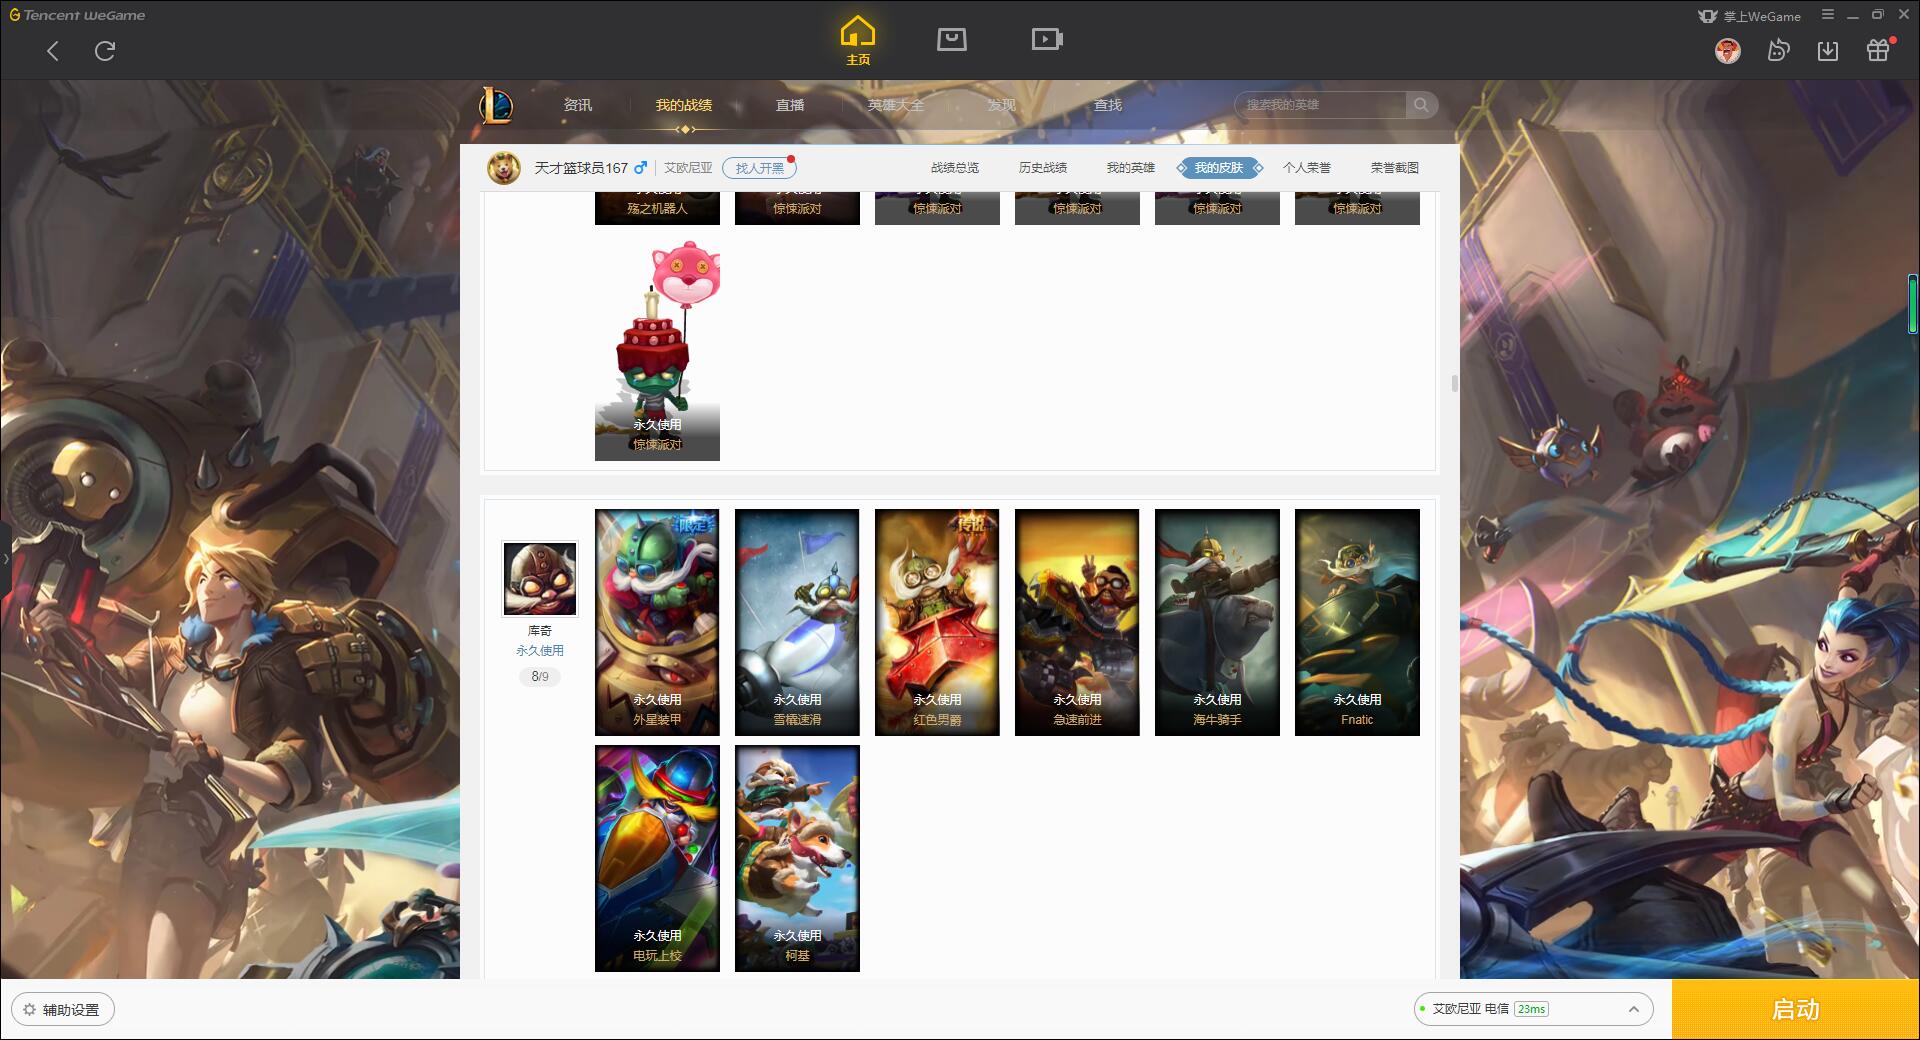Click the 8/9 skin count badge
1920x1040 pixels.
[540, 677]
